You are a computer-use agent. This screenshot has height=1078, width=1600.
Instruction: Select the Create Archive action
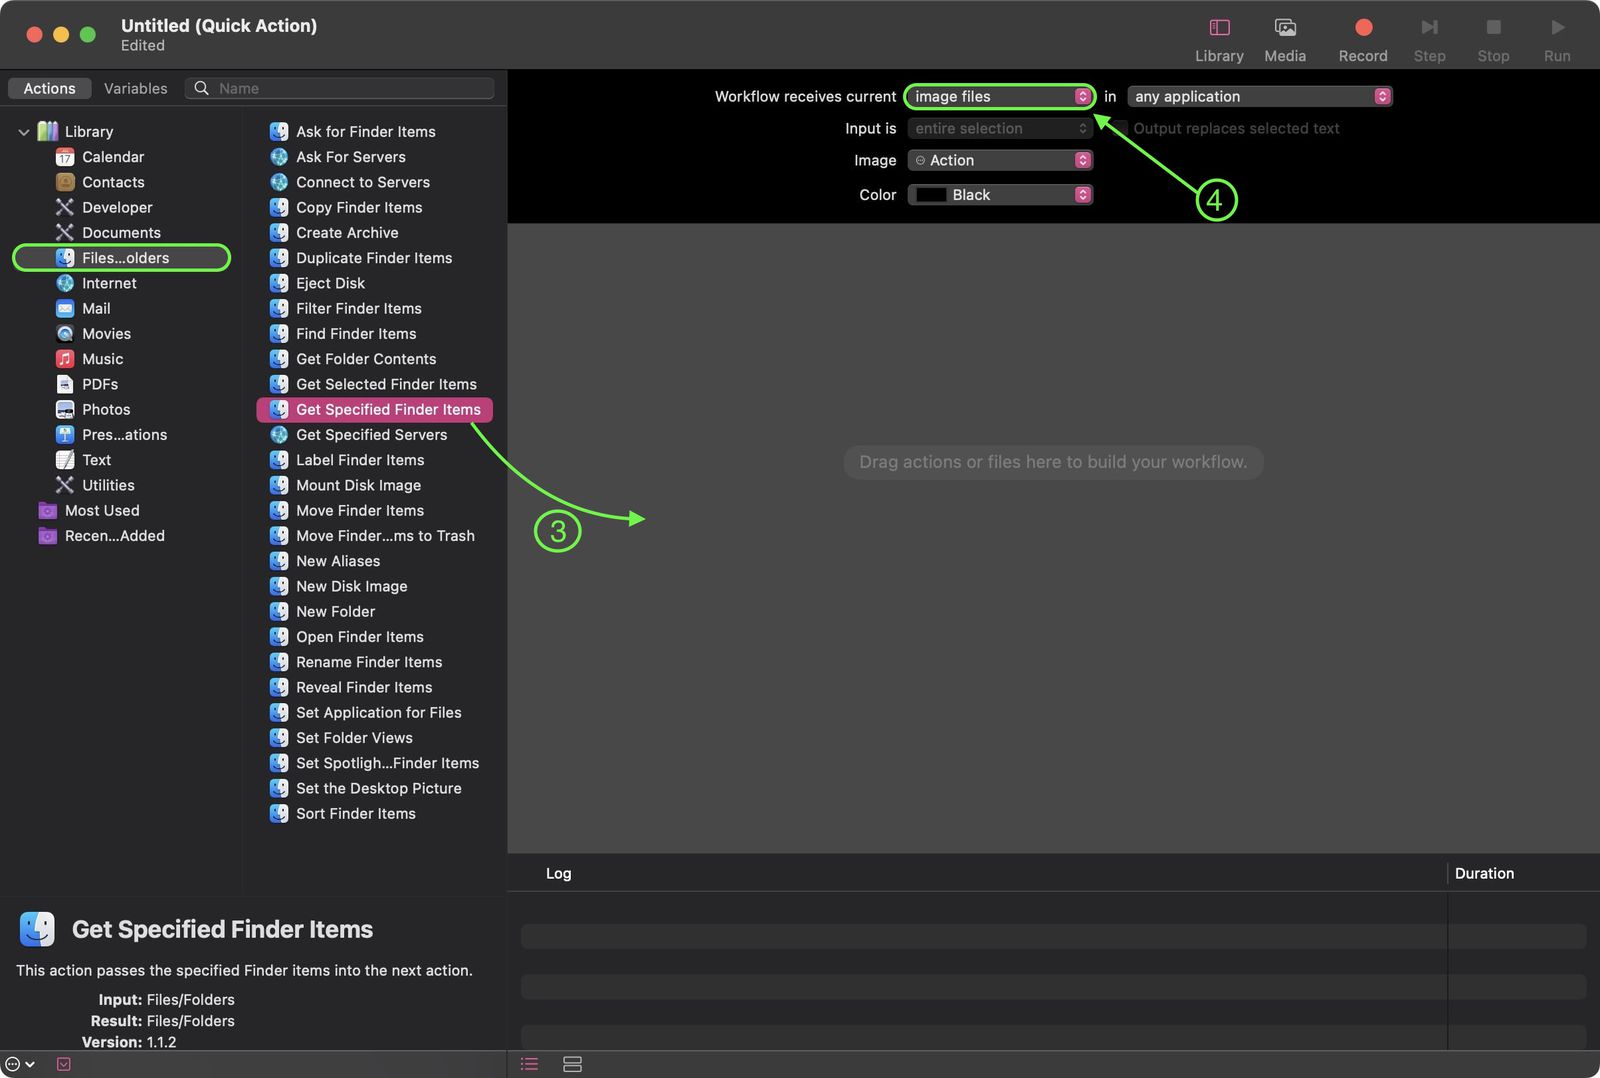pos(347,232)
